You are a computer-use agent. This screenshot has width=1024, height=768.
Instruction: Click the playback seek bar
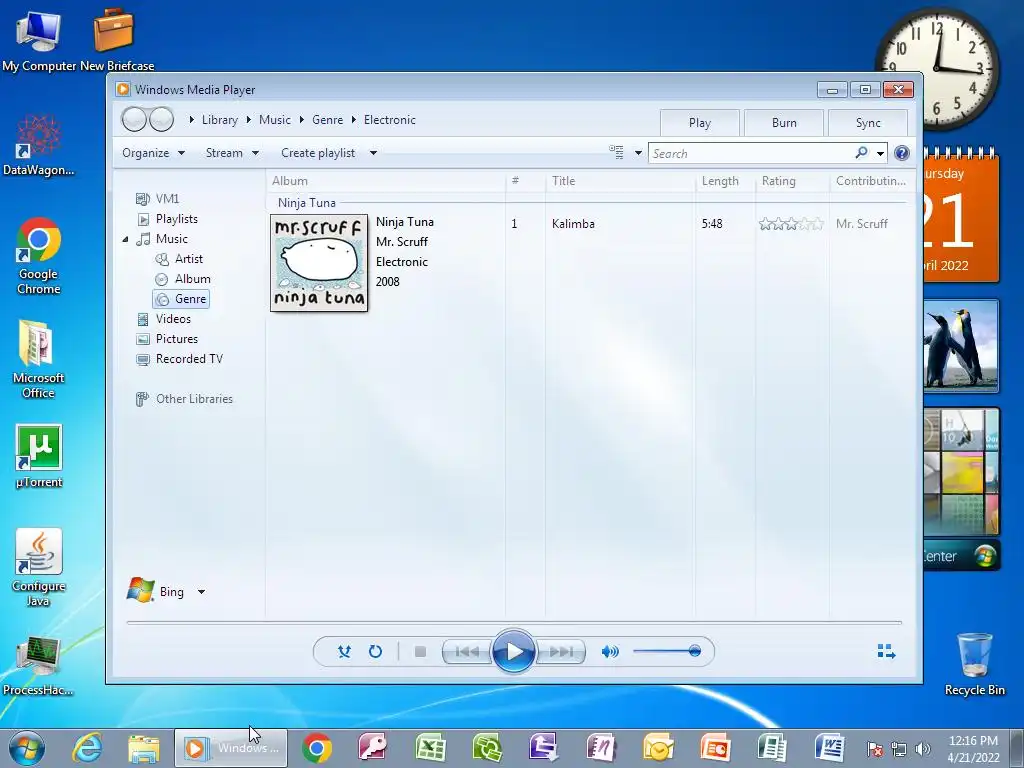point(514,623)
